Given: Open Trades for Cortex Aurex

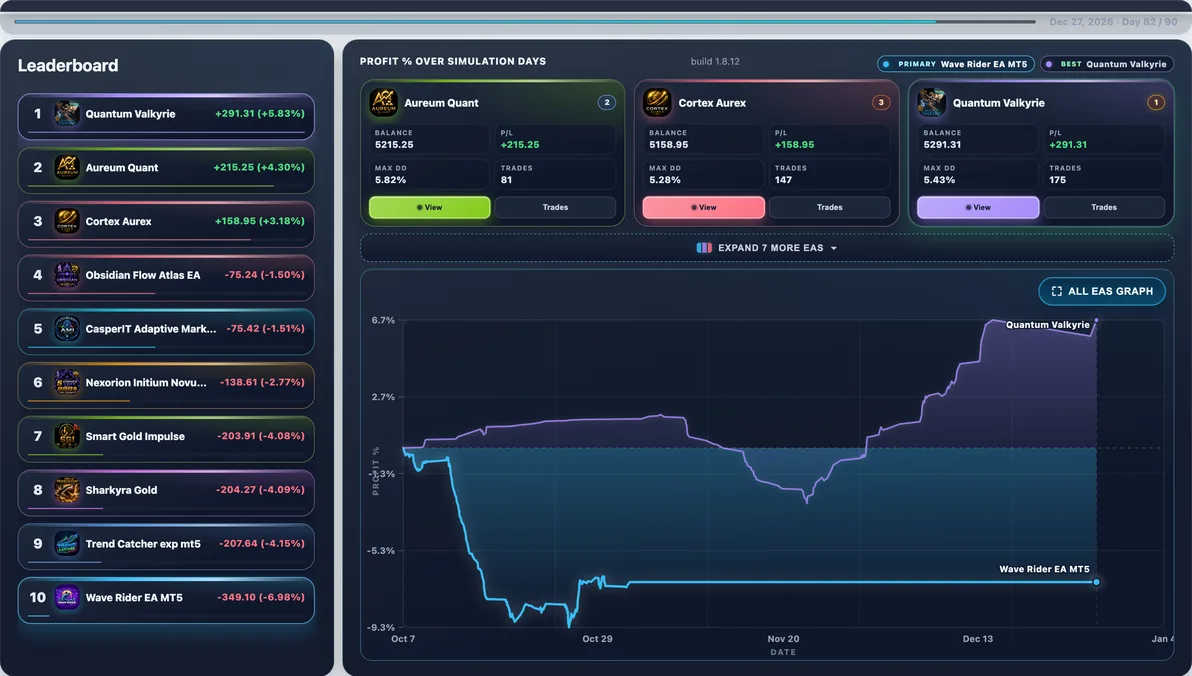Looking at the screenshot, I should click(830, 208).
